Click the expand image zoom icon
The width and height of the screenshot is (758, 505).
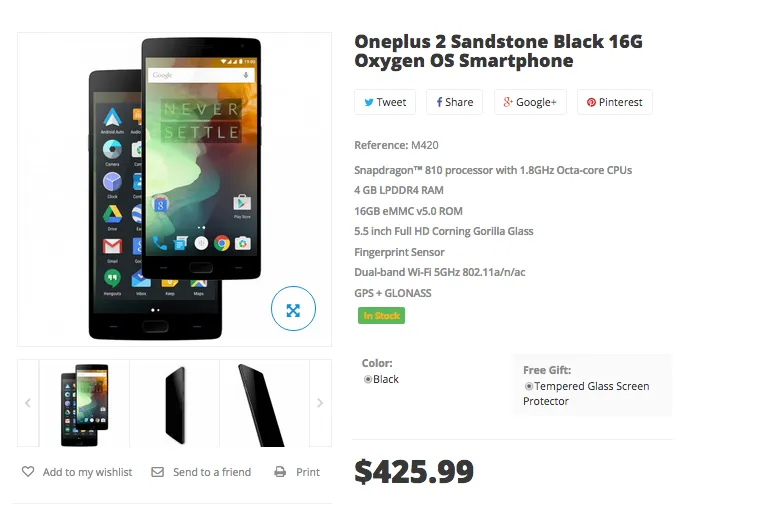[293, 310]
